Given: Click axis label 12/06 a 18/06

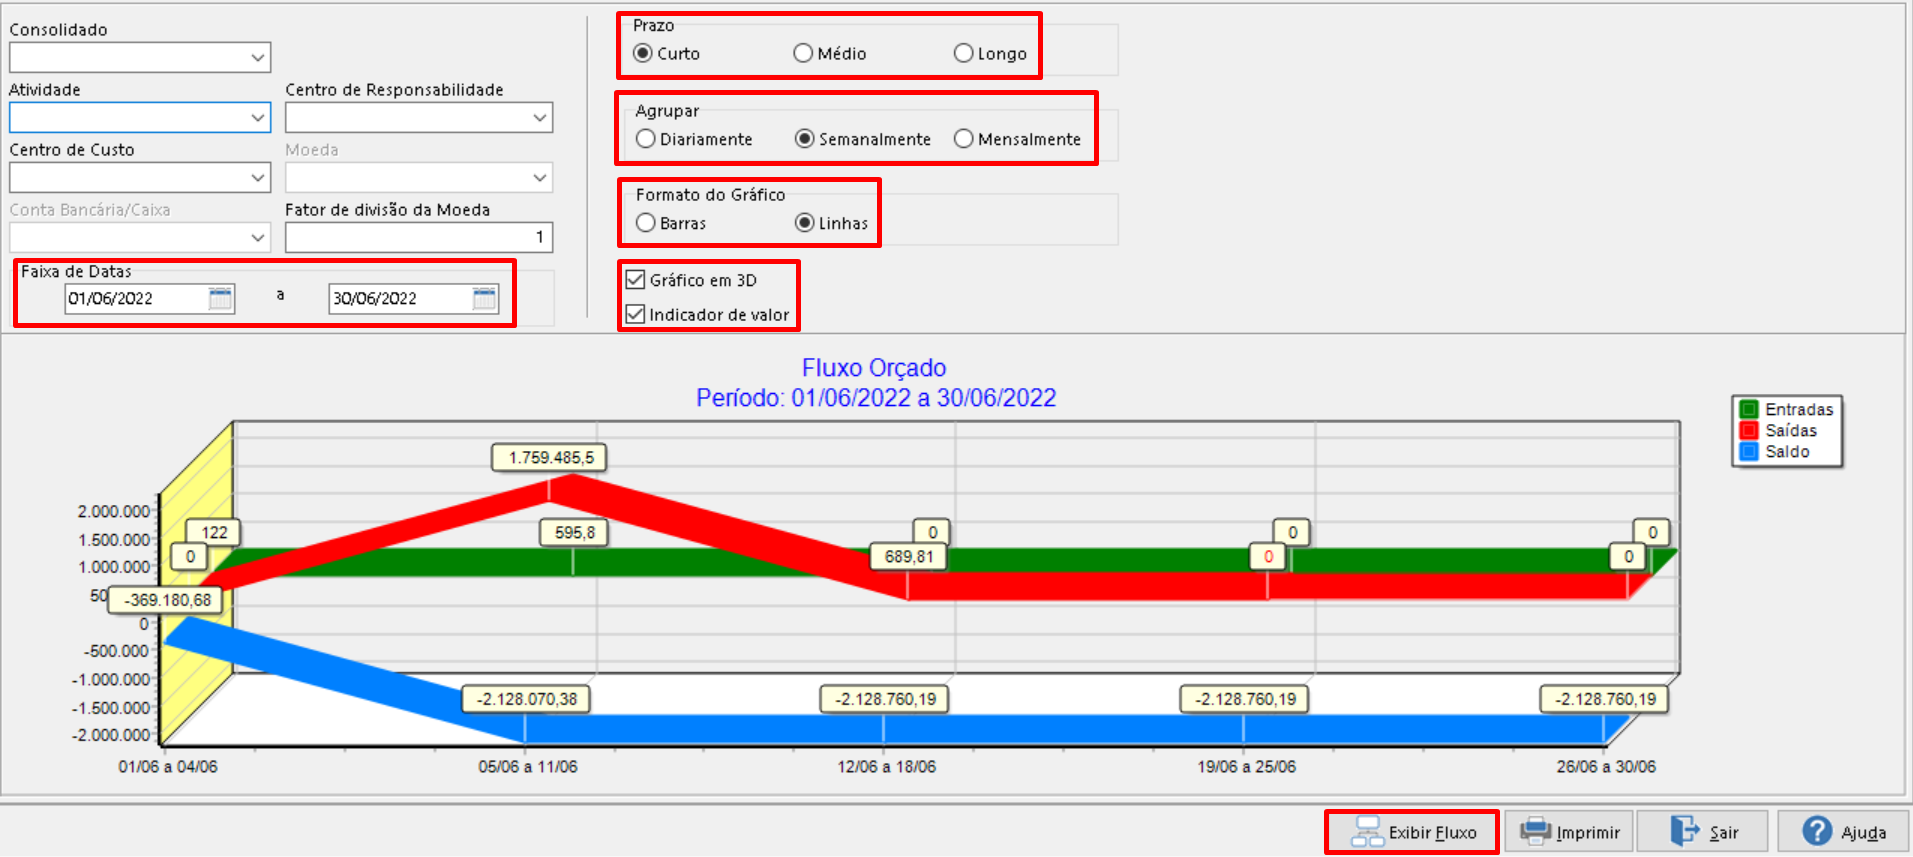Looking at the screenshot, I should click(x=887, y=767).
